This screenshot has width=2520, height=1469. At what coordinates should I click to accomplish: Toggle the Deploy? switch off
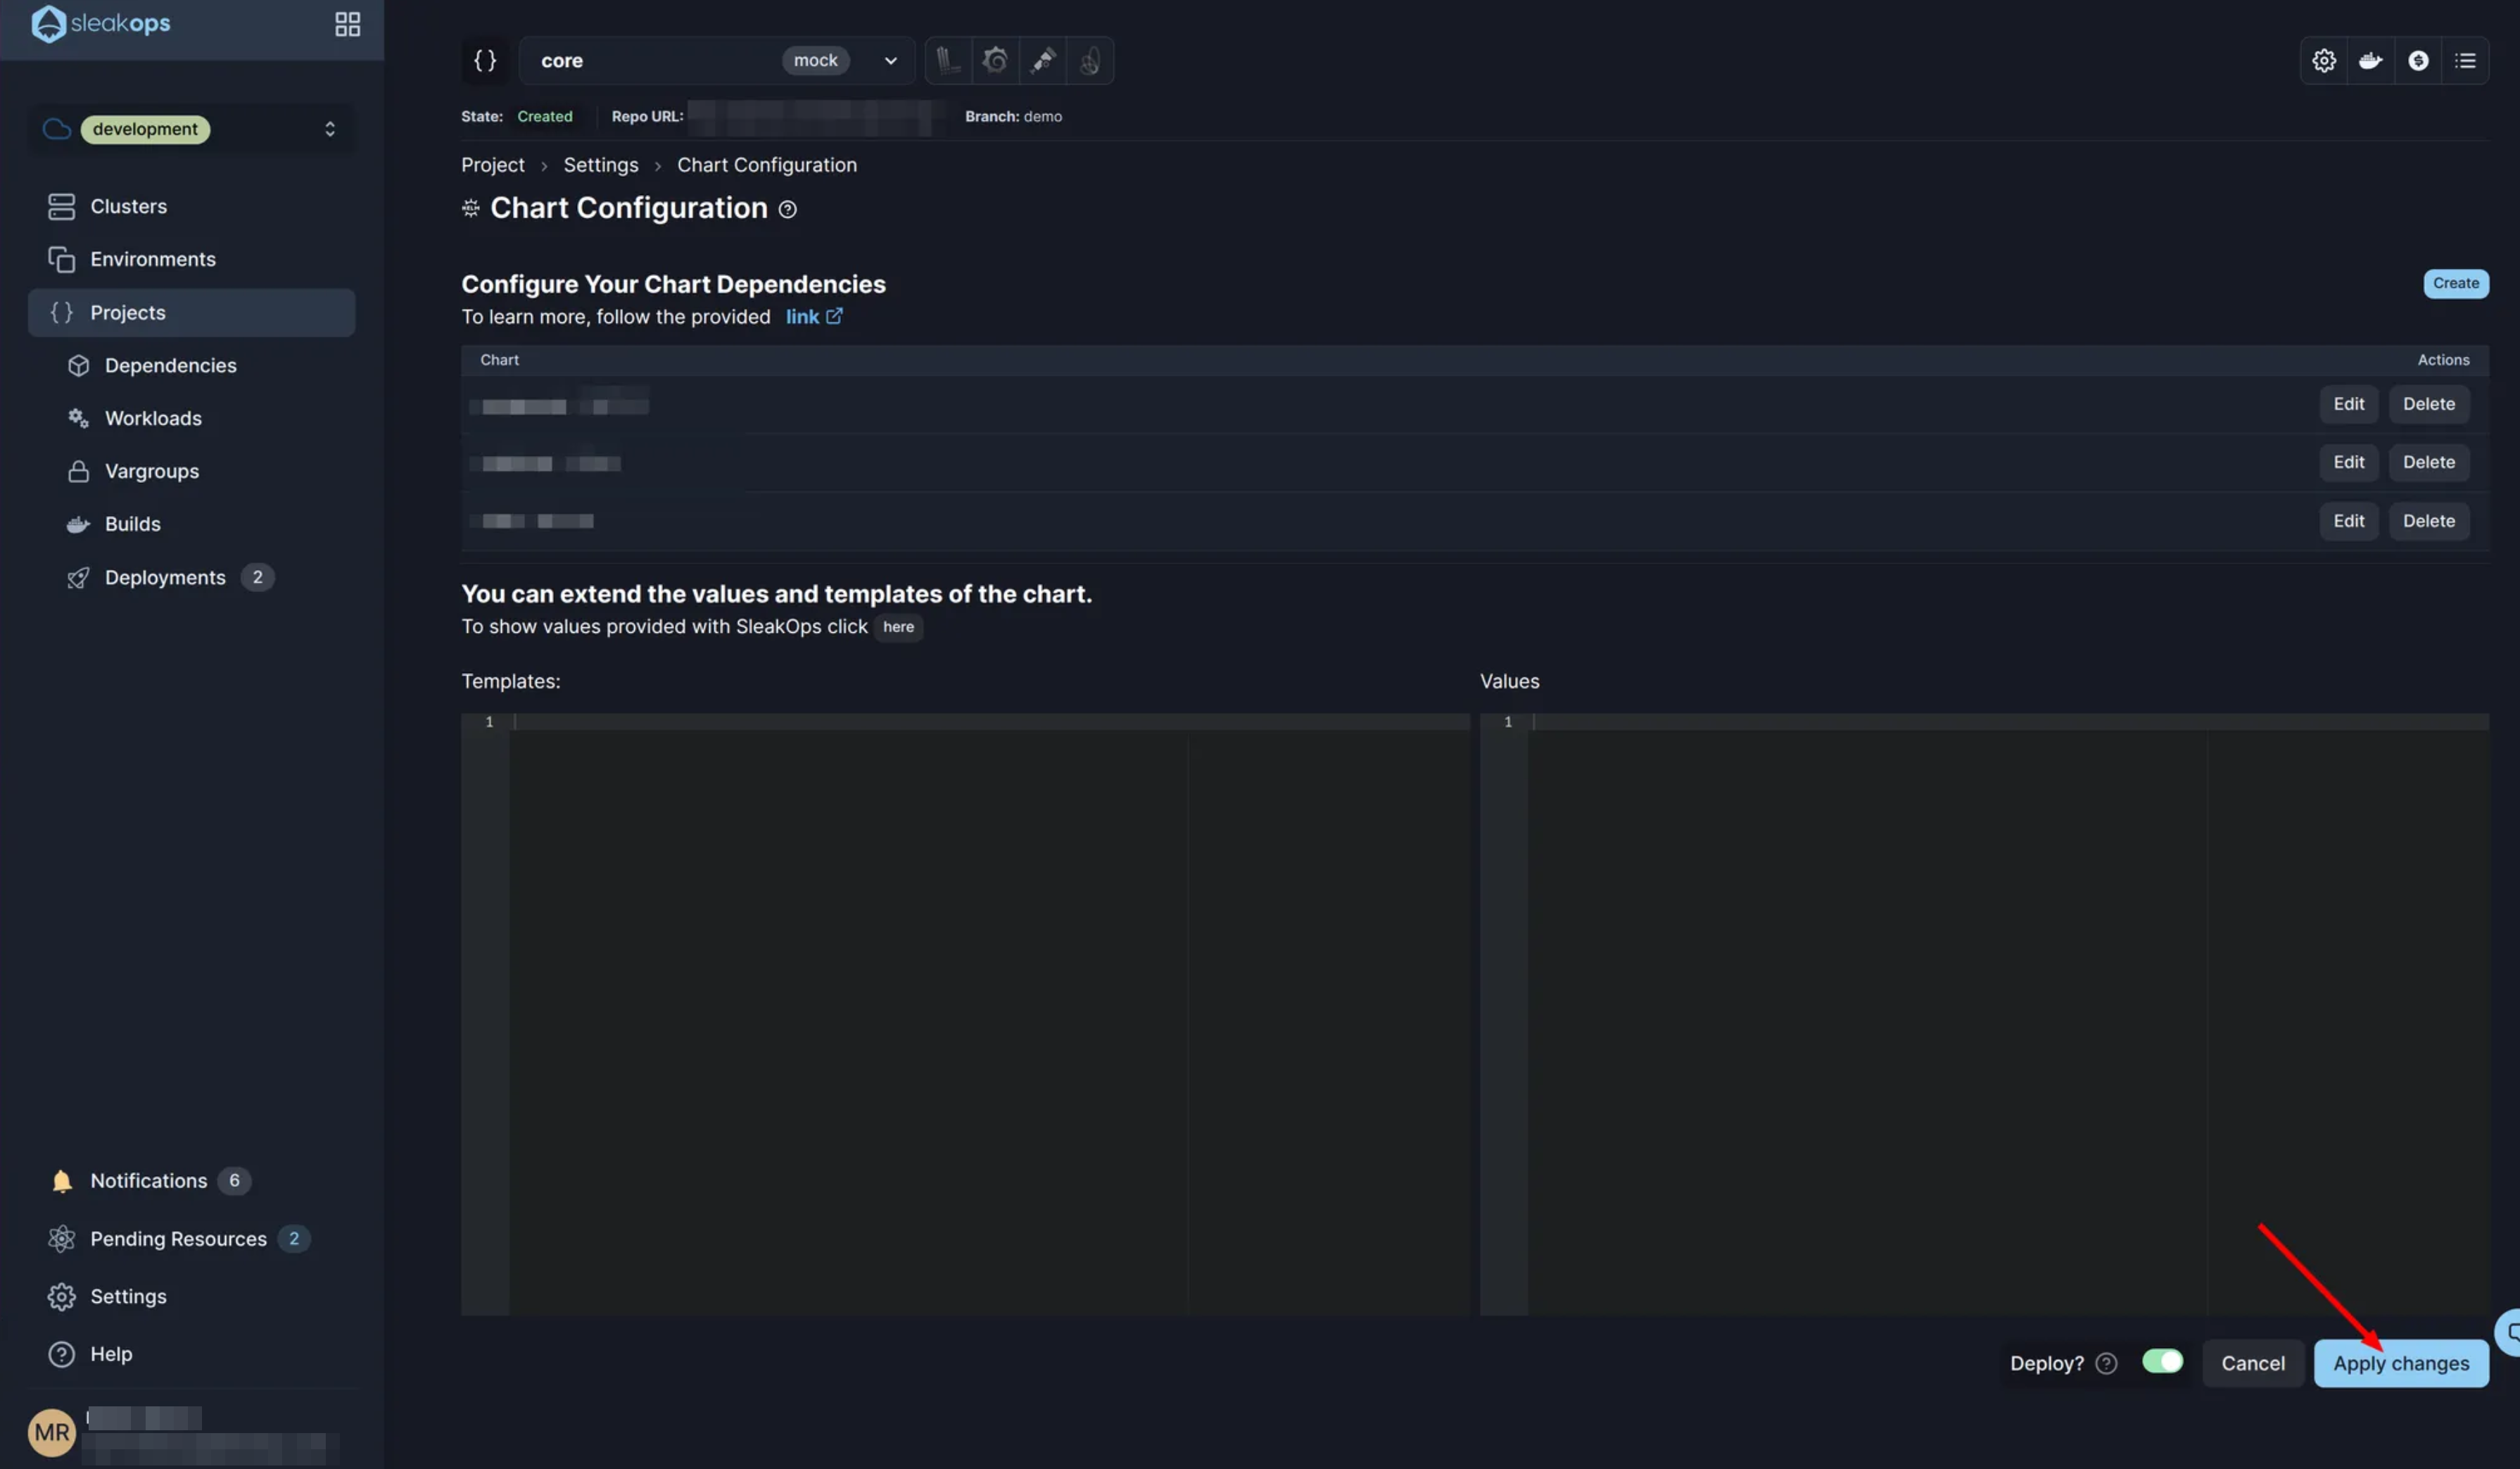(2162, 1361)
